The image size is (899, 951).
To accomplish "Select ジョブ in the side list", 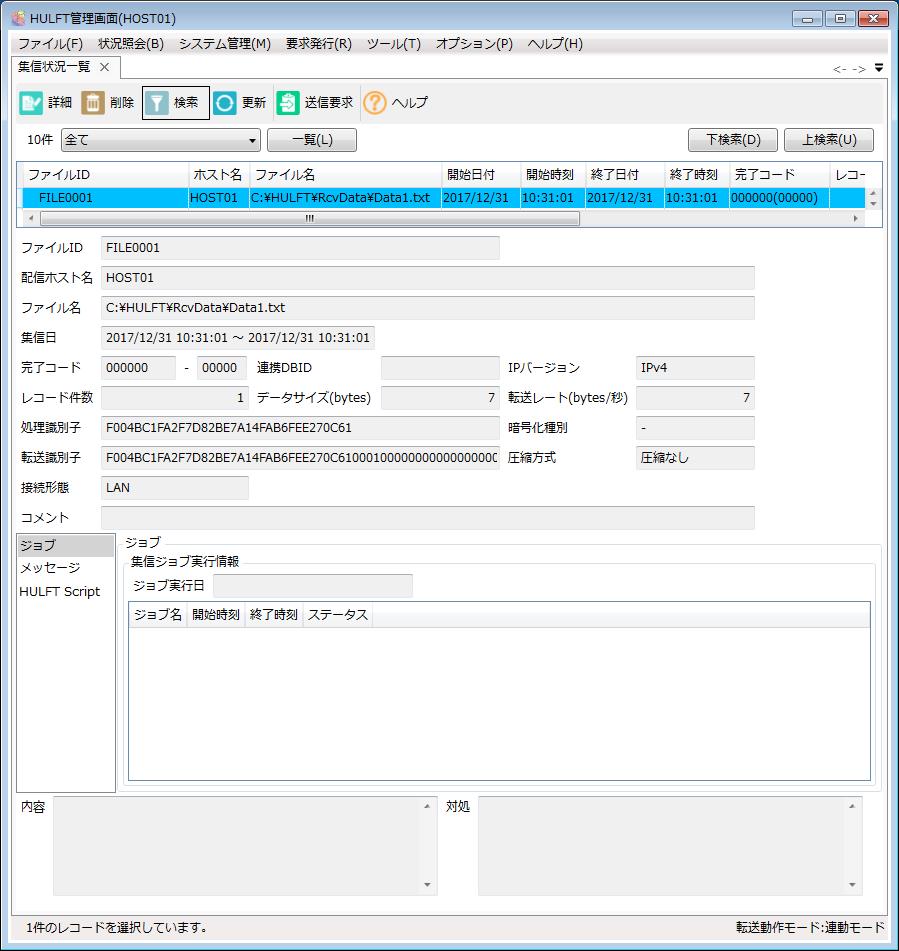I will click(x=66, y=545).
